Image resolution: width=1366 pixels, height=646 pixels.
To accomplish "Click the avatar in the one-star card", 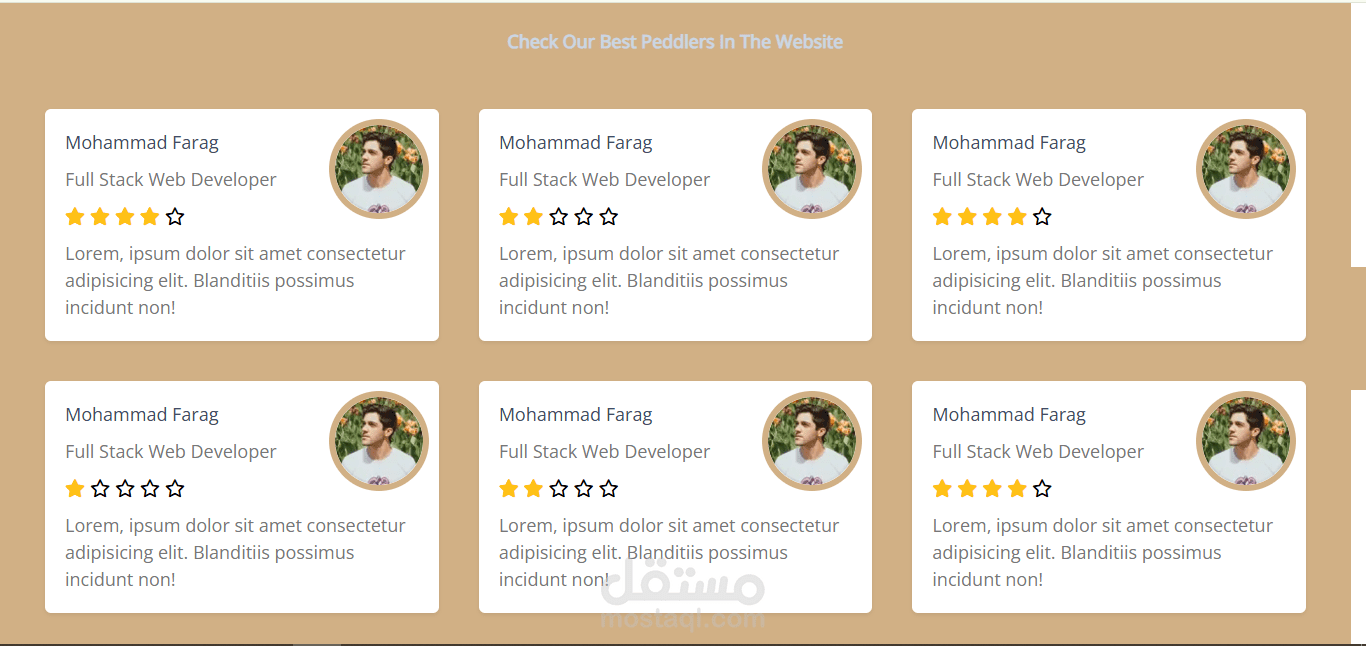I will (x=379, y=441).
